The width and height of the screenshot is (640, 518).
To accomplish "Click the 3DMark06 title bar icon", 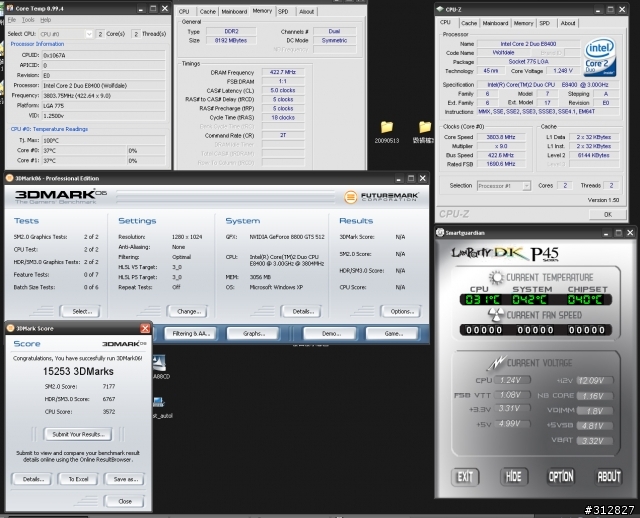I will [x=9, y=178].
